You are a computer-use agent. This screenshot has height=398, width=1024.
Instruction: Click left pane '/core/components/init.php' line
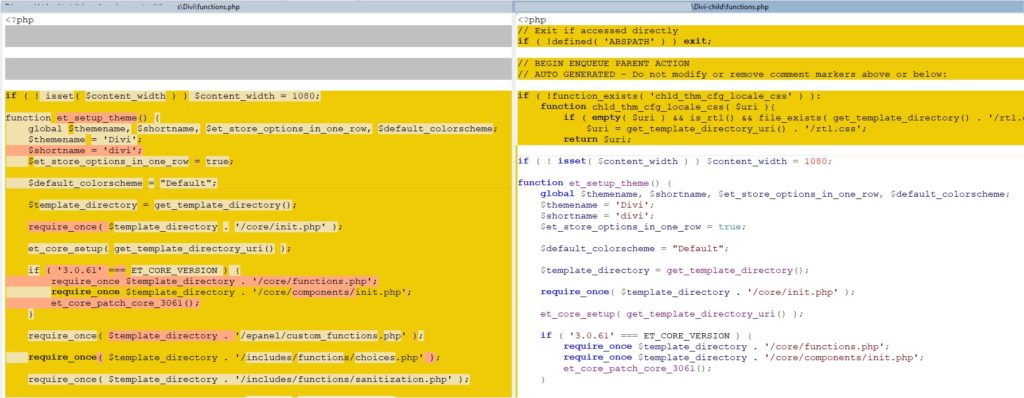click(231, 292)
